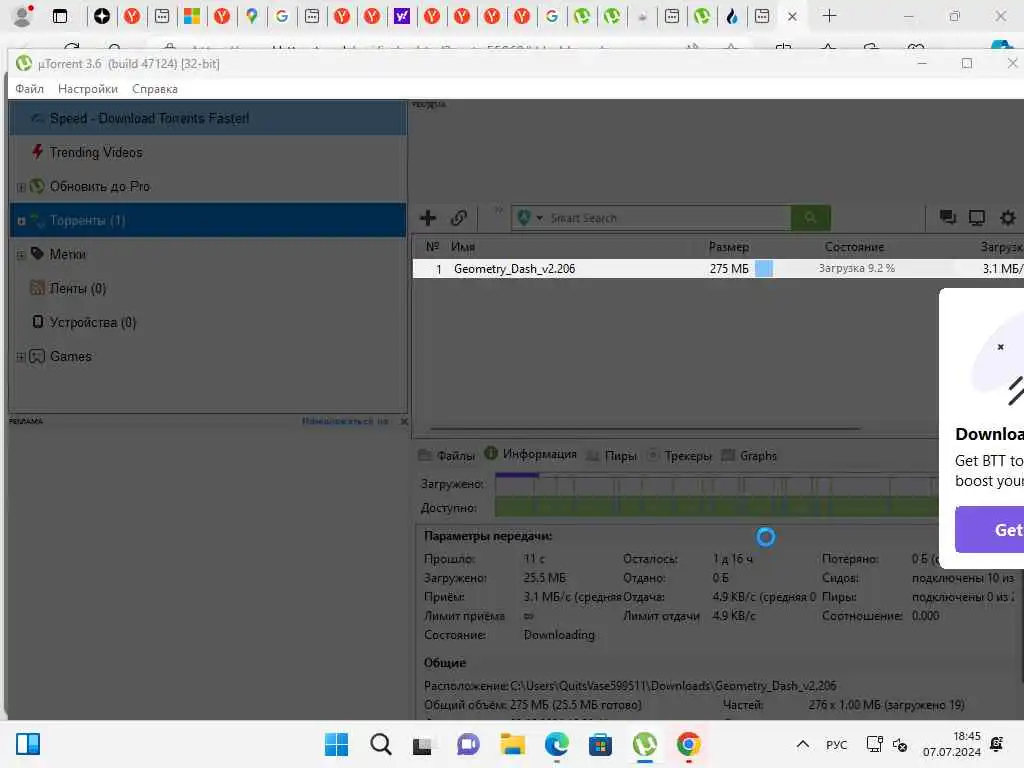Screen dimensions: 1024x768
Task: Add a torrent with the plus icon
Action: pyautogui.click(x=428, y=218)
